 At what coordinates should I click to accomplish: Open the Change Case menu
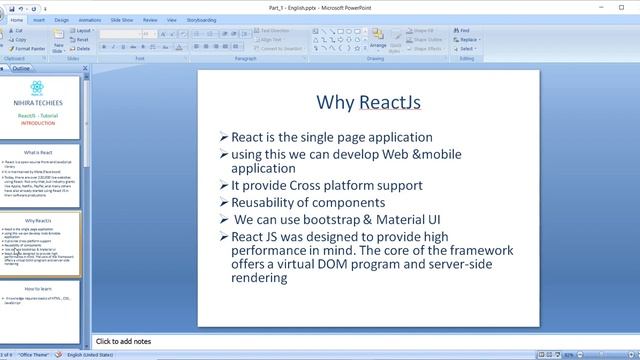165,47
